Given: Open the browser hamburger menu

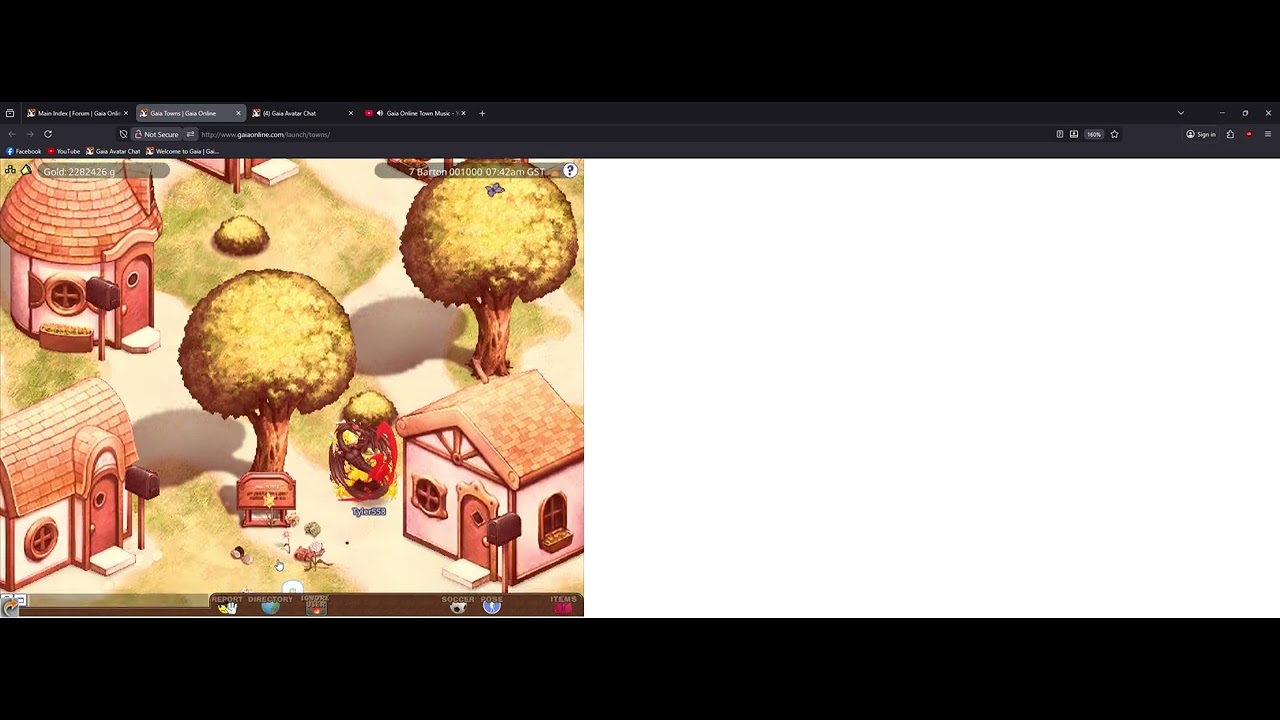Looking at the screenshot, I should (1268, 134).
